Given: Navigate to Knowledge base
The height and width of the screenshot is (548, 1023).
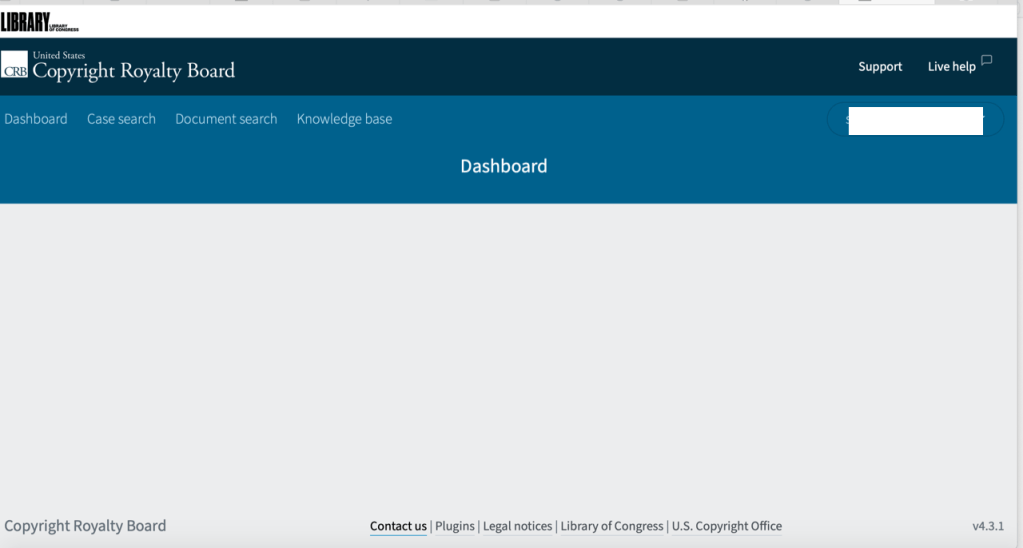Looking at the screenshot, I should click(x=344, y=119).
